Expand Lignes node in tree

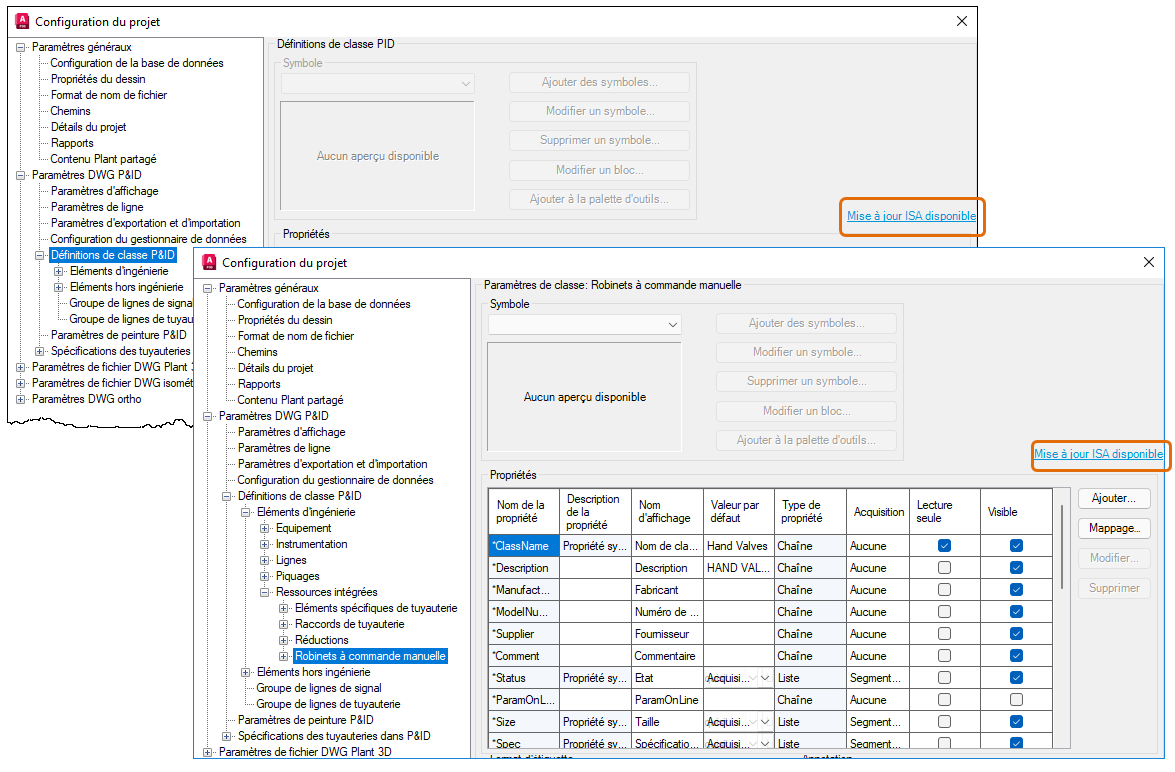(x=265, y=561)
